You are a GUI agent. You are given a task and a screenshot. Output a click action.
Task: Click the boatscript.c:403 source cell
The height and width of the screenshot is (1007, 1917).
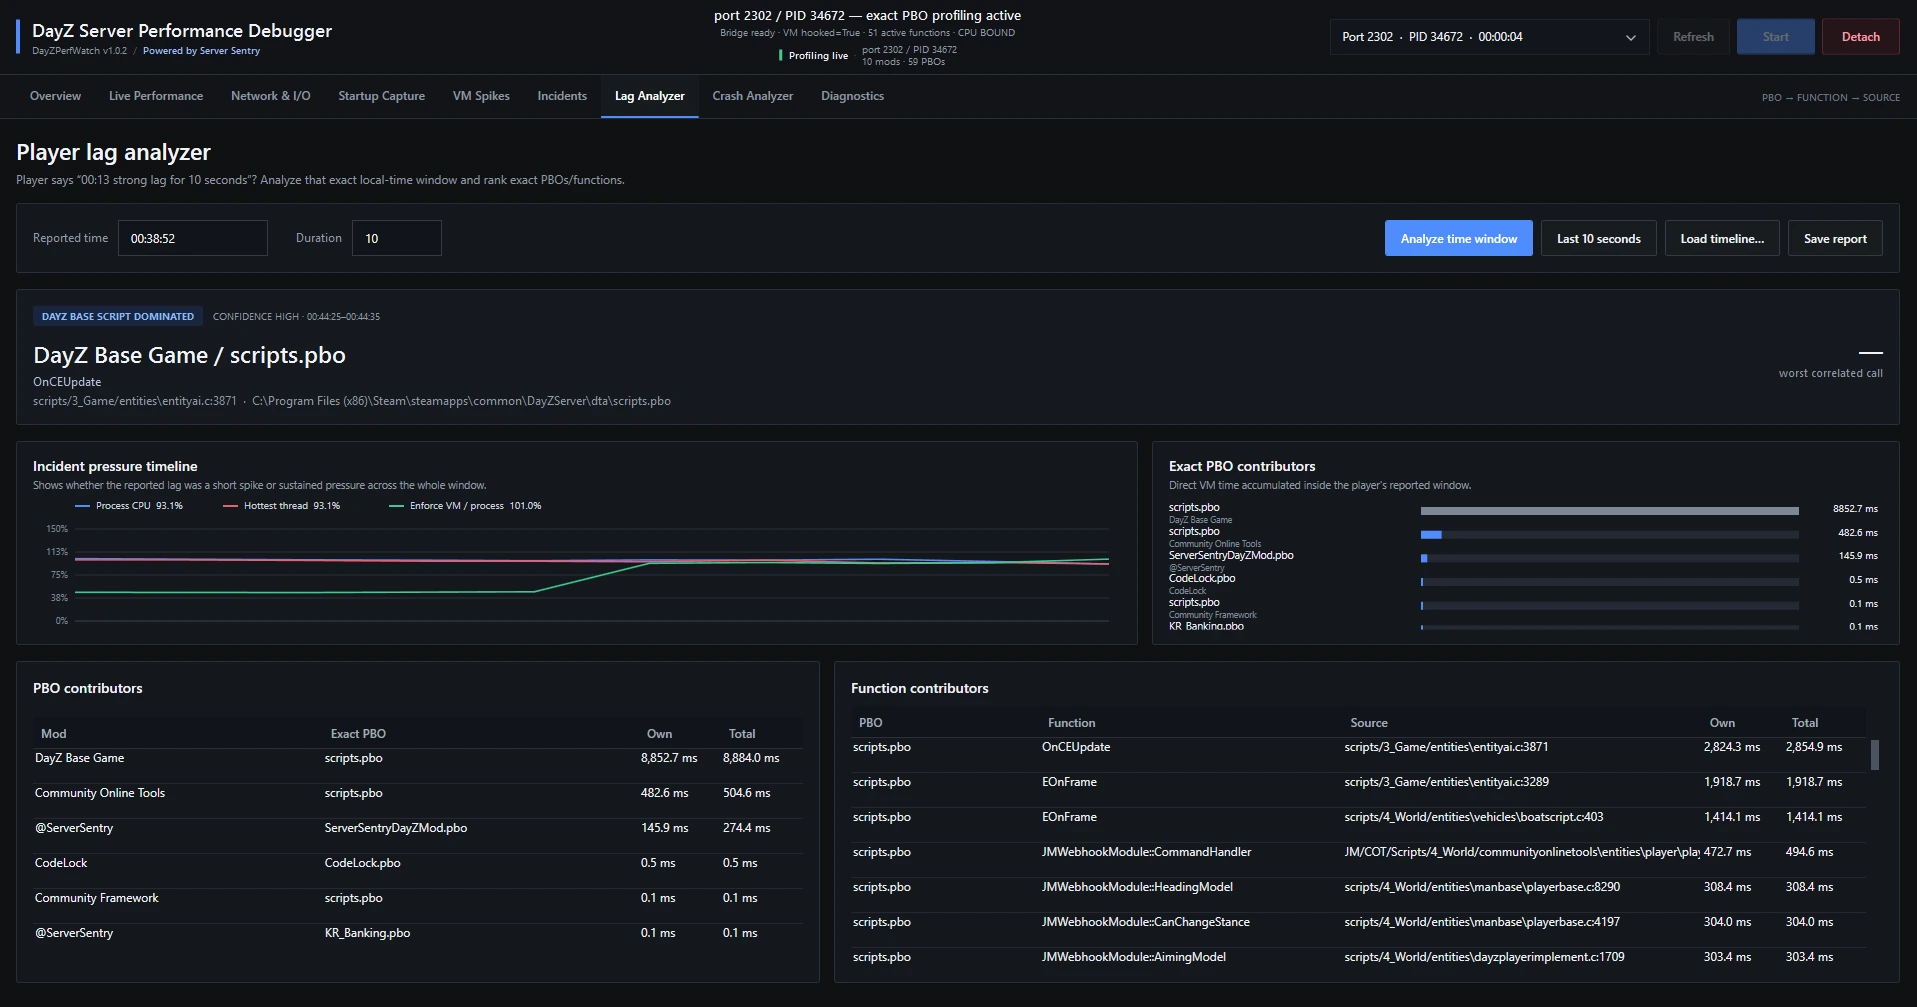[1473, 817]
